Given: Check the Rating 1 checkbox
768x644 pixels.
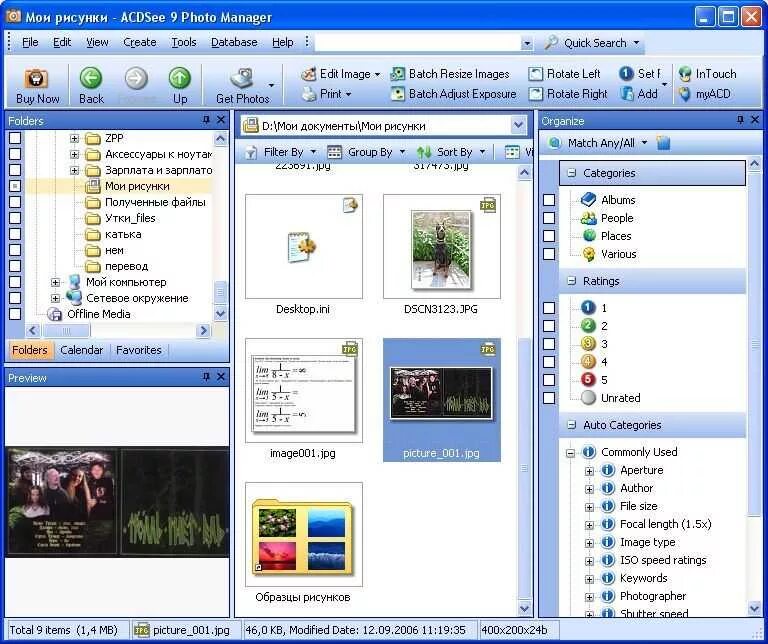Looking at the screenshot, I should pos(549,308).
